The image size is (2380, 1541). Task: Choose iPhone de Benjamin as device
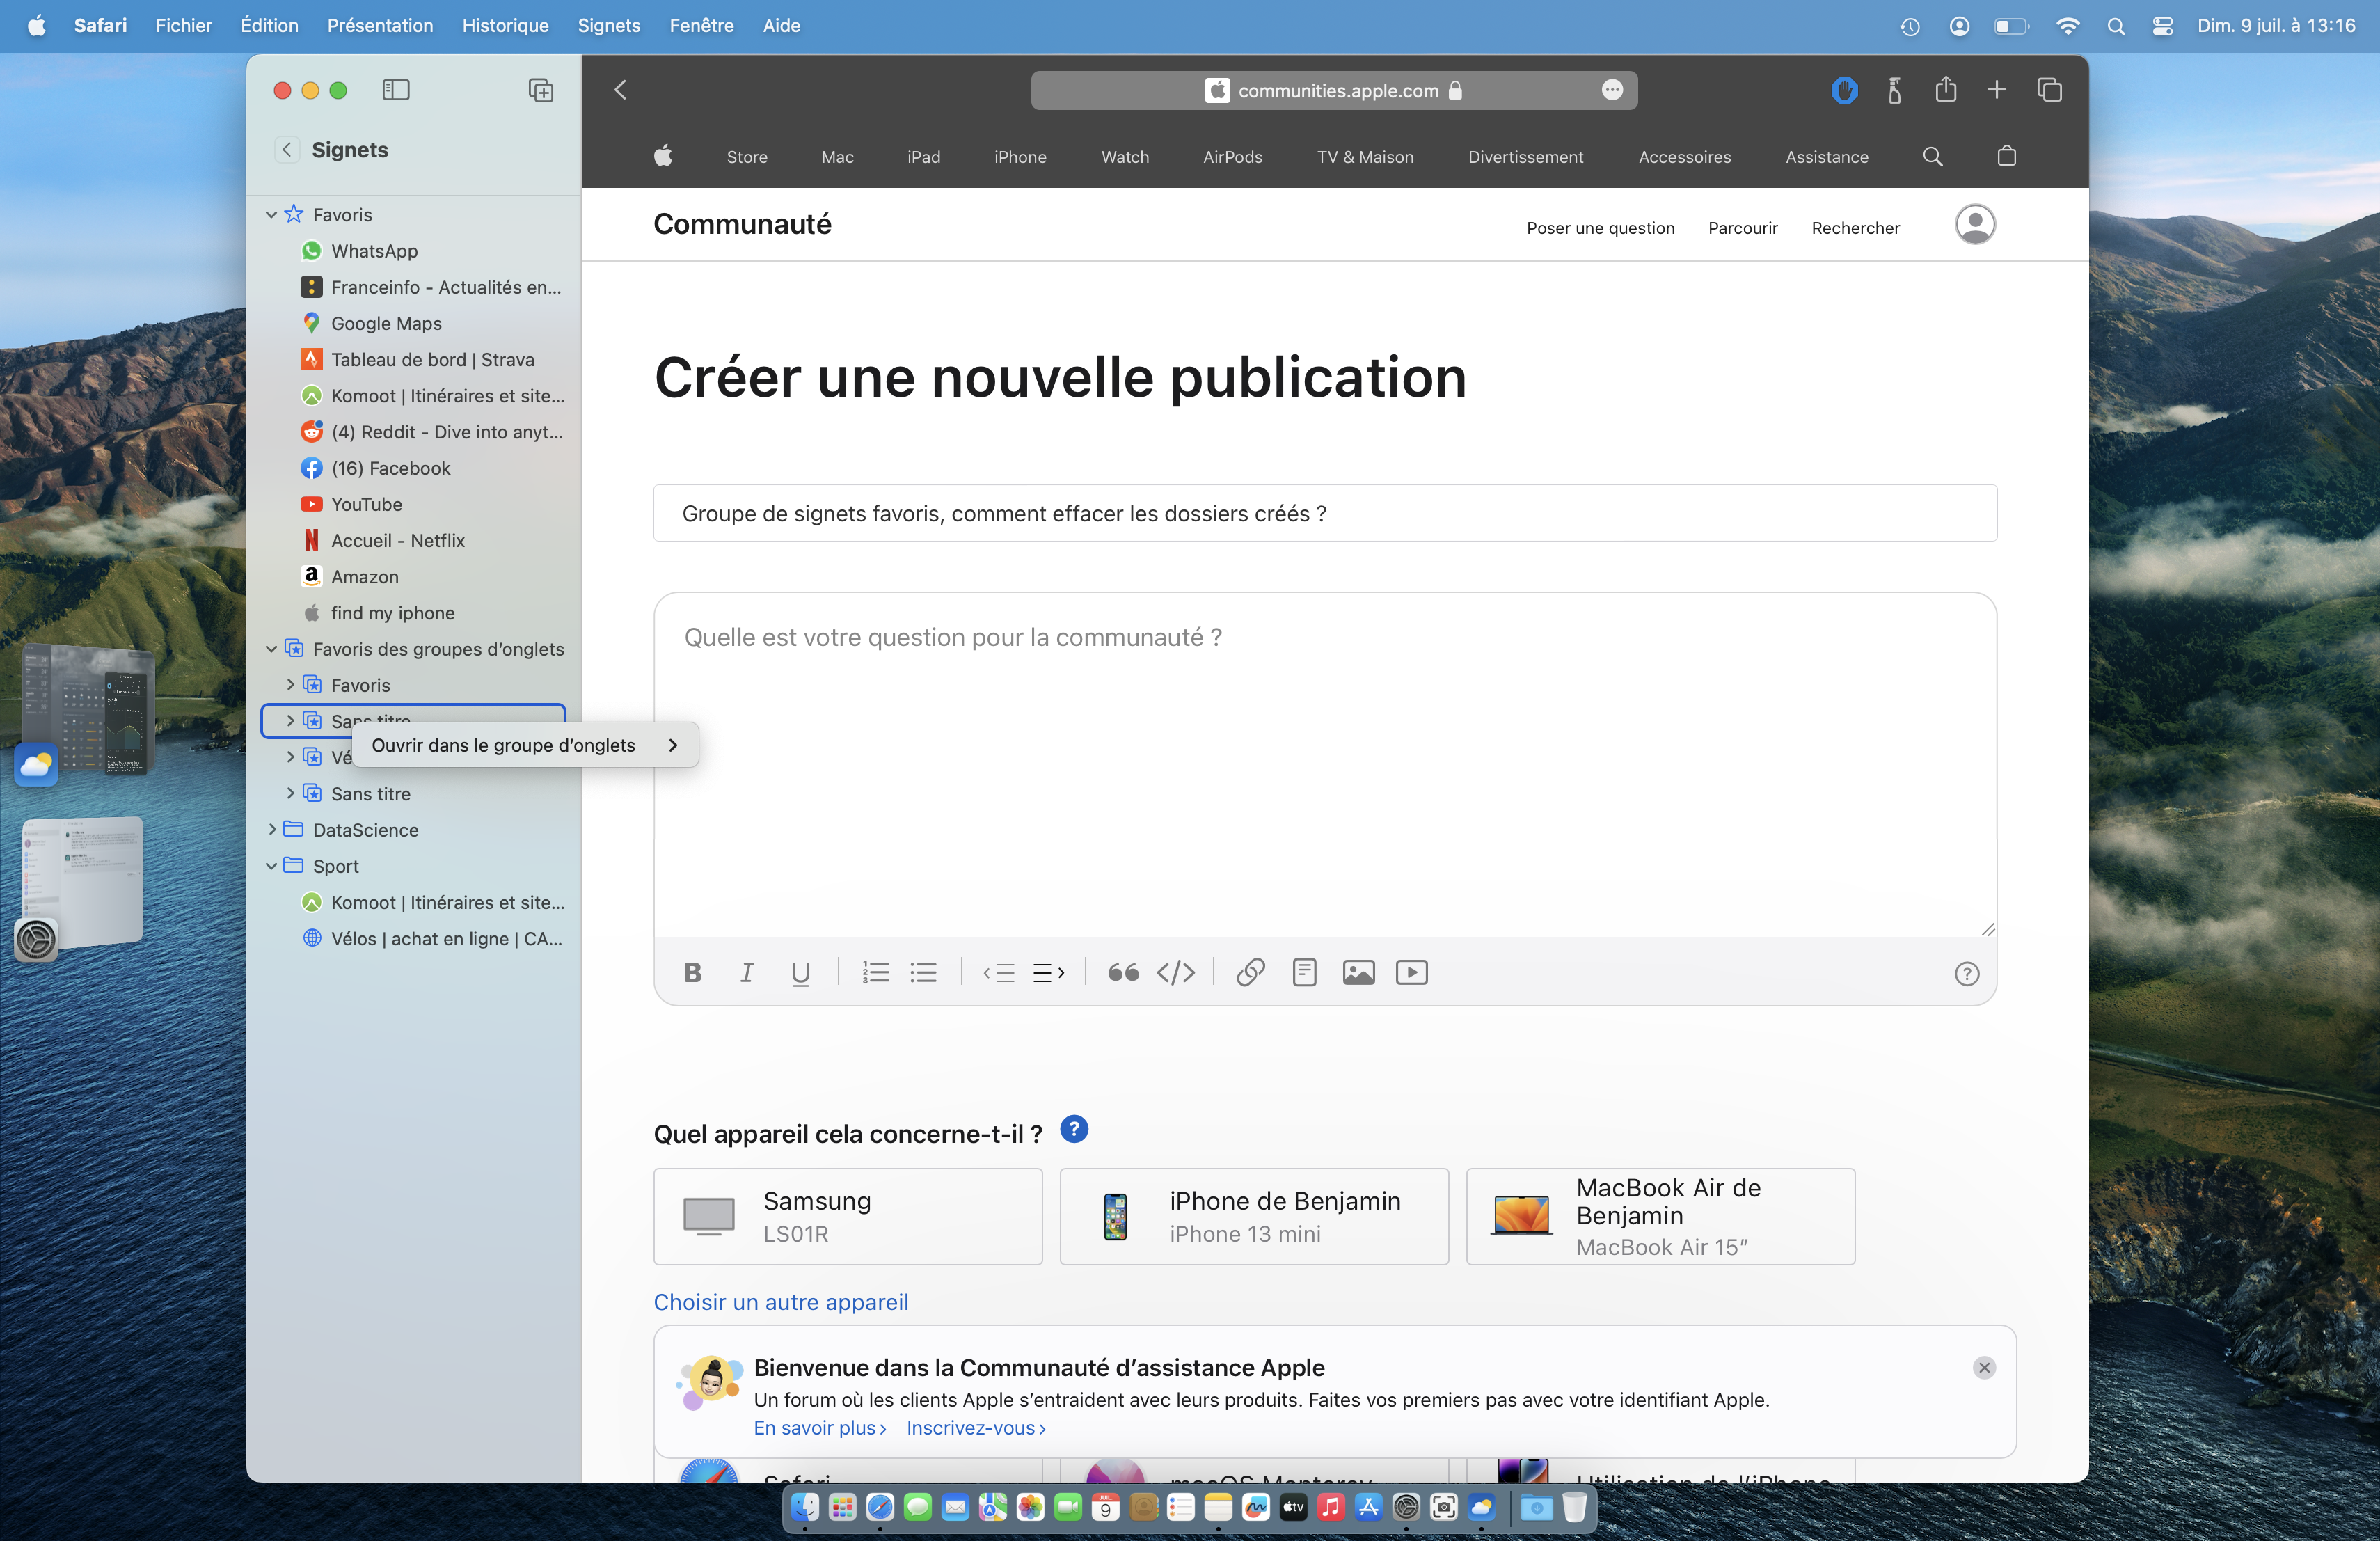point(1253,1216)
